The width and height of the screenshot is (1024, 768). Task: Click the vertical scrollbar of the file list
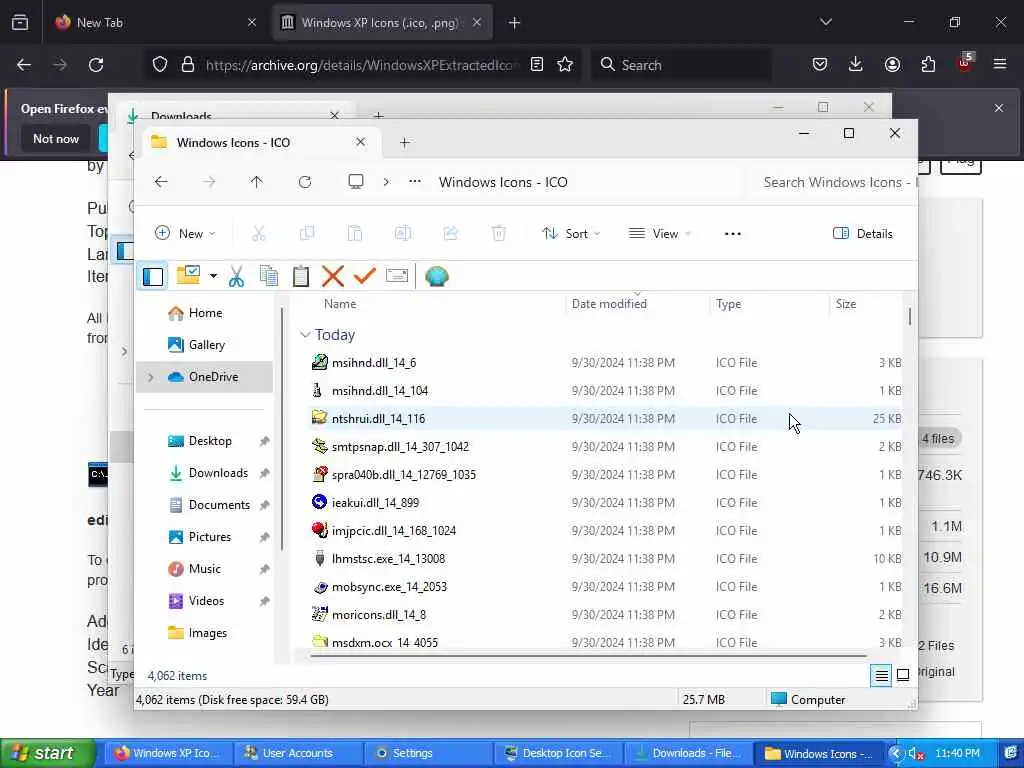(x=909, y=317)
